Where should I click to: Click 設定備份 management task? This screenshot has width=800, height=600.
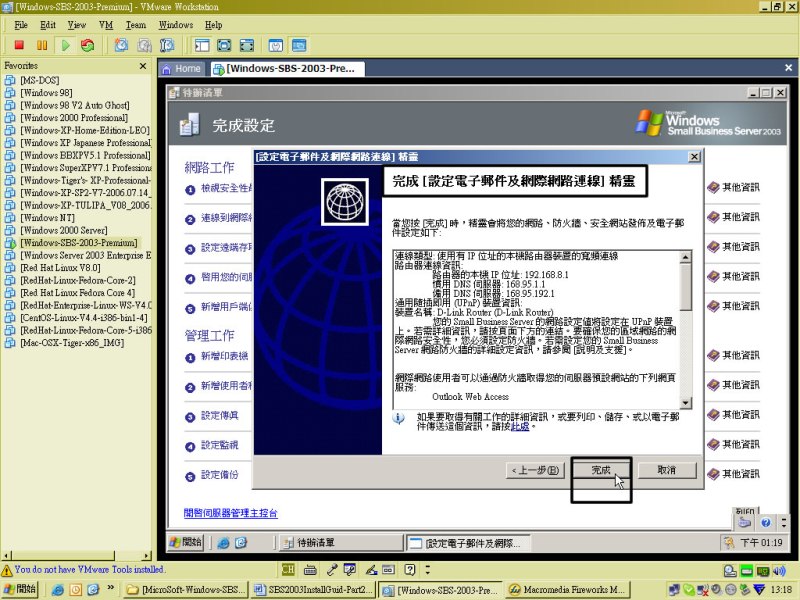[x=219, y=475]
